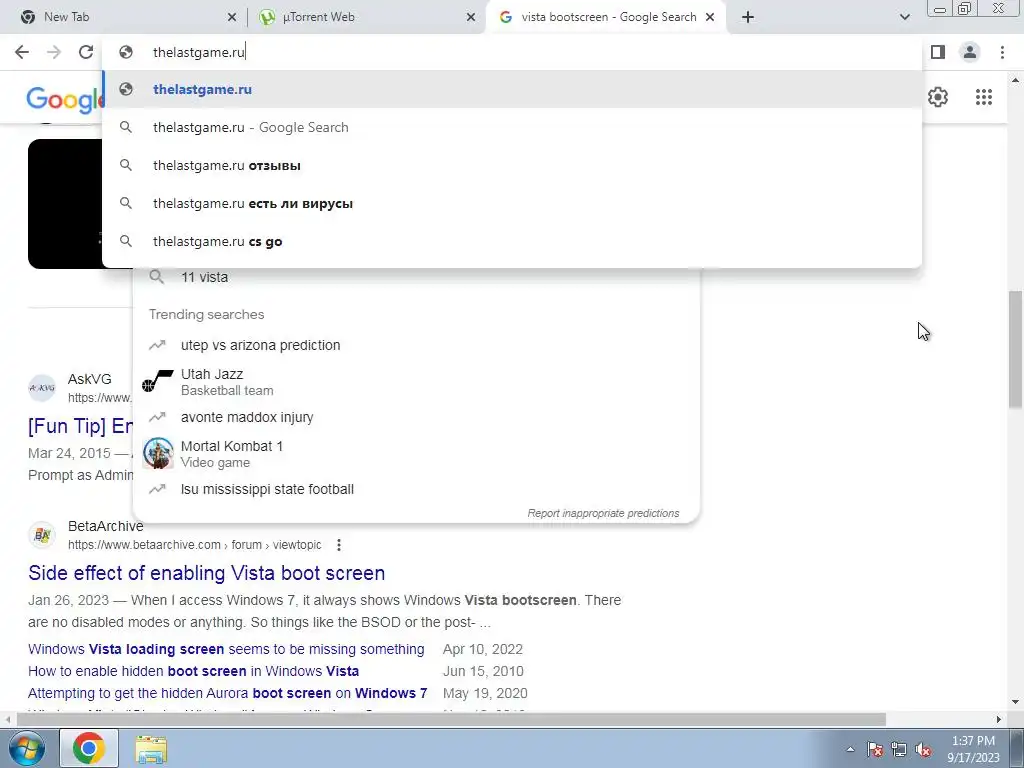Open the tab search dropdown arrow
The image size is (1024, 768).
[904, 17]
